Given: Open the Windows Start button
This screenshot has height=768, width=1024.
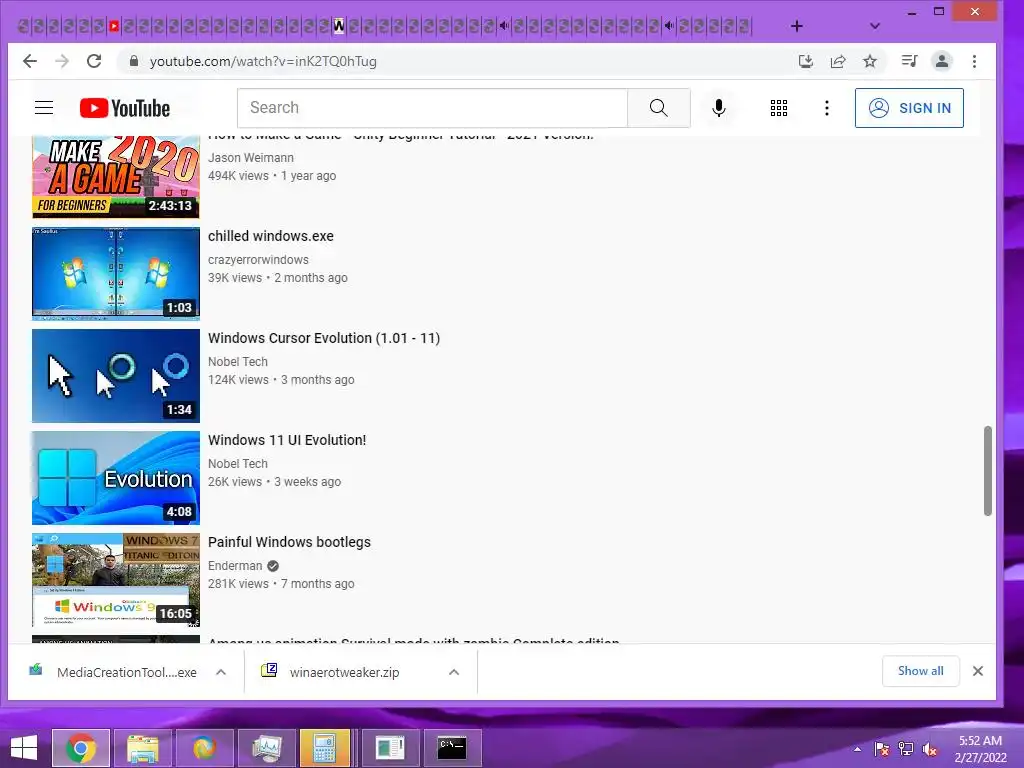Looking at the screenshot, I should tap(24, 748).
